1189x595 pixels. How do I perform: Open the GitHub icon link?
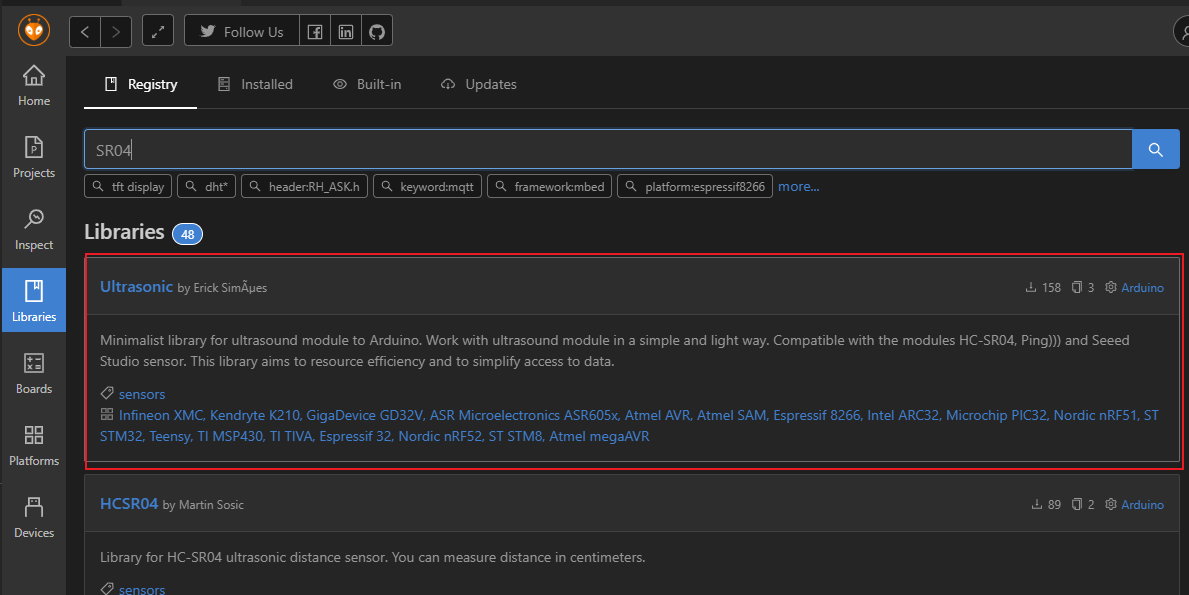(377, 32)
